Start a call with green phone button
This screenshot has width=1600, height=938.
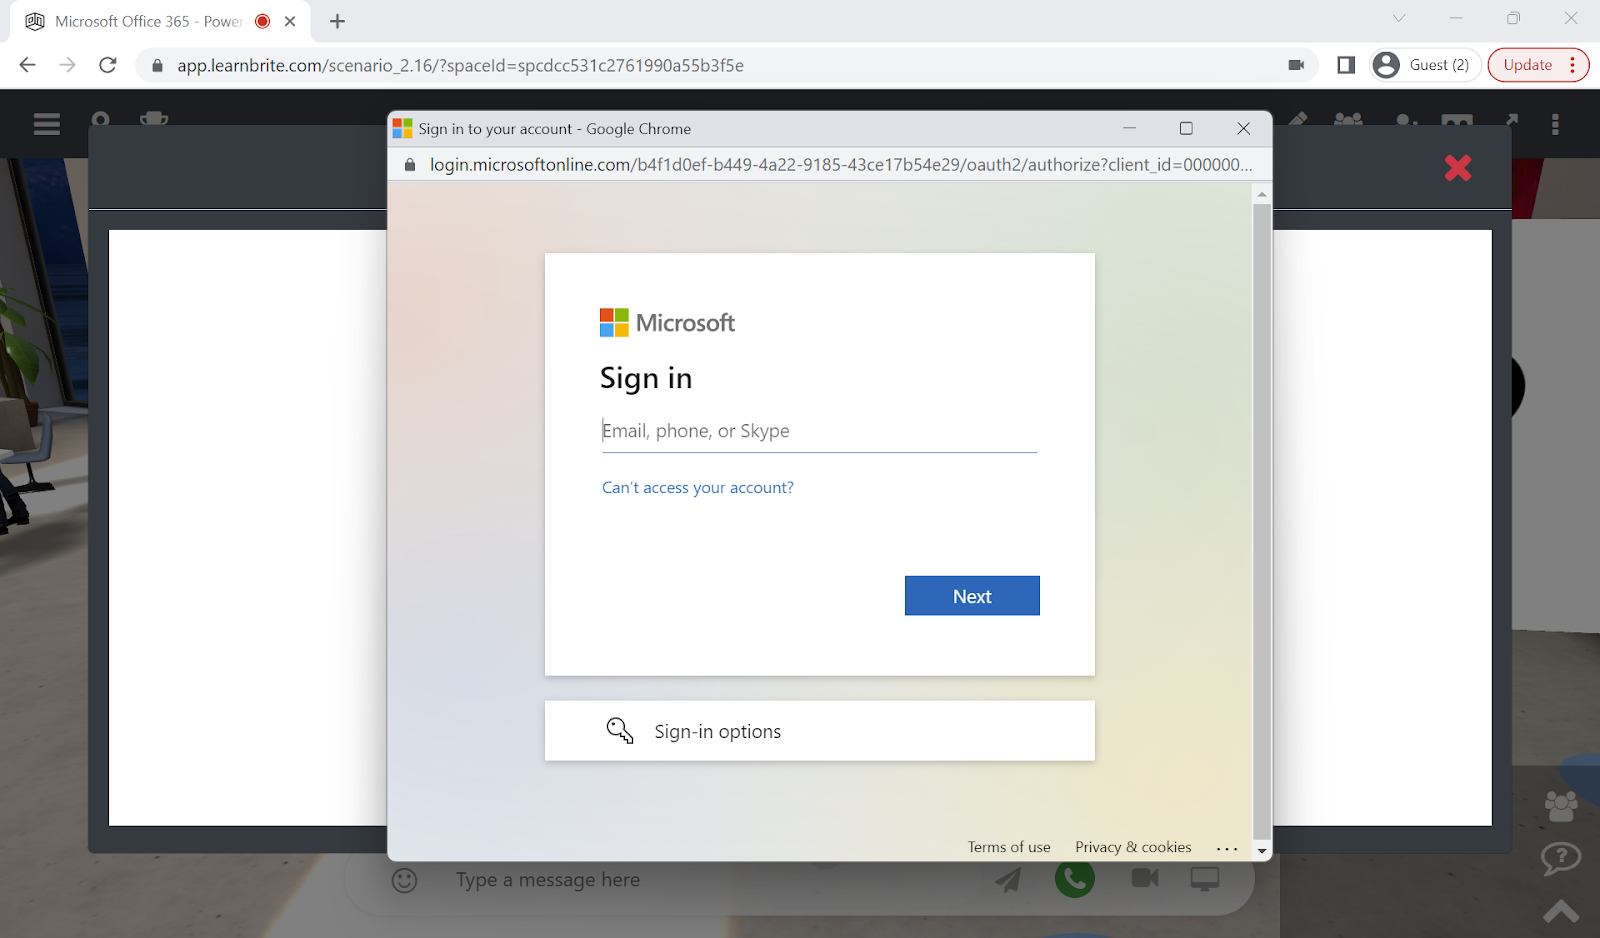pyautogui.click(x=1075, y=879)
